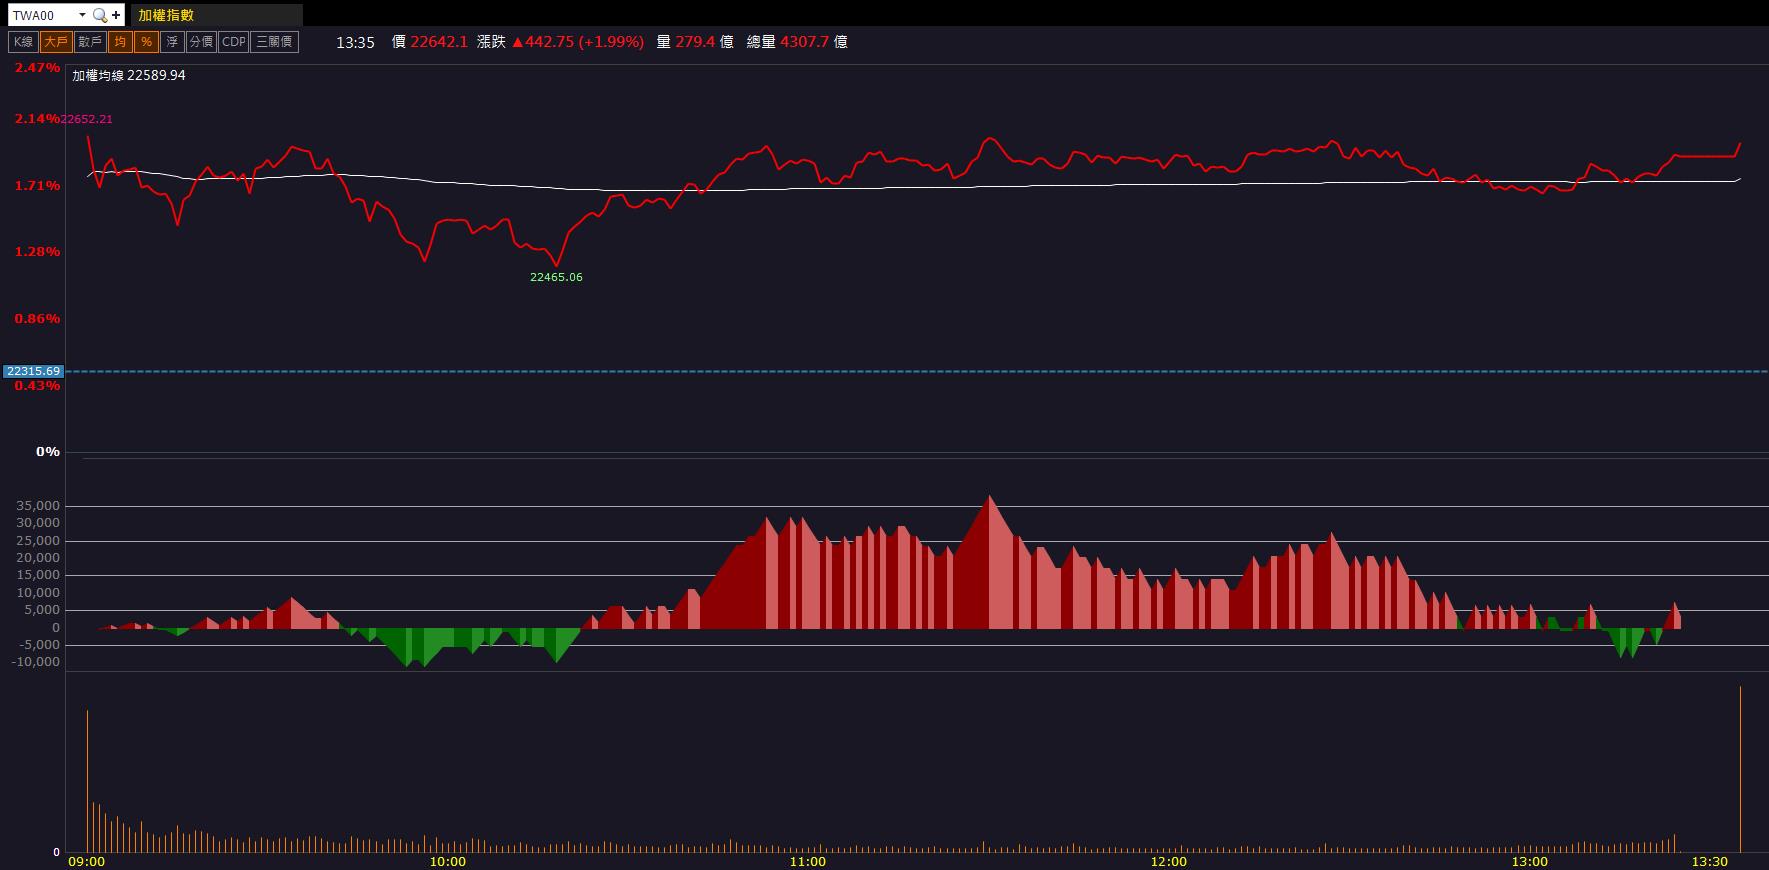Toggle the % percentage axis button

coord(147,42)
